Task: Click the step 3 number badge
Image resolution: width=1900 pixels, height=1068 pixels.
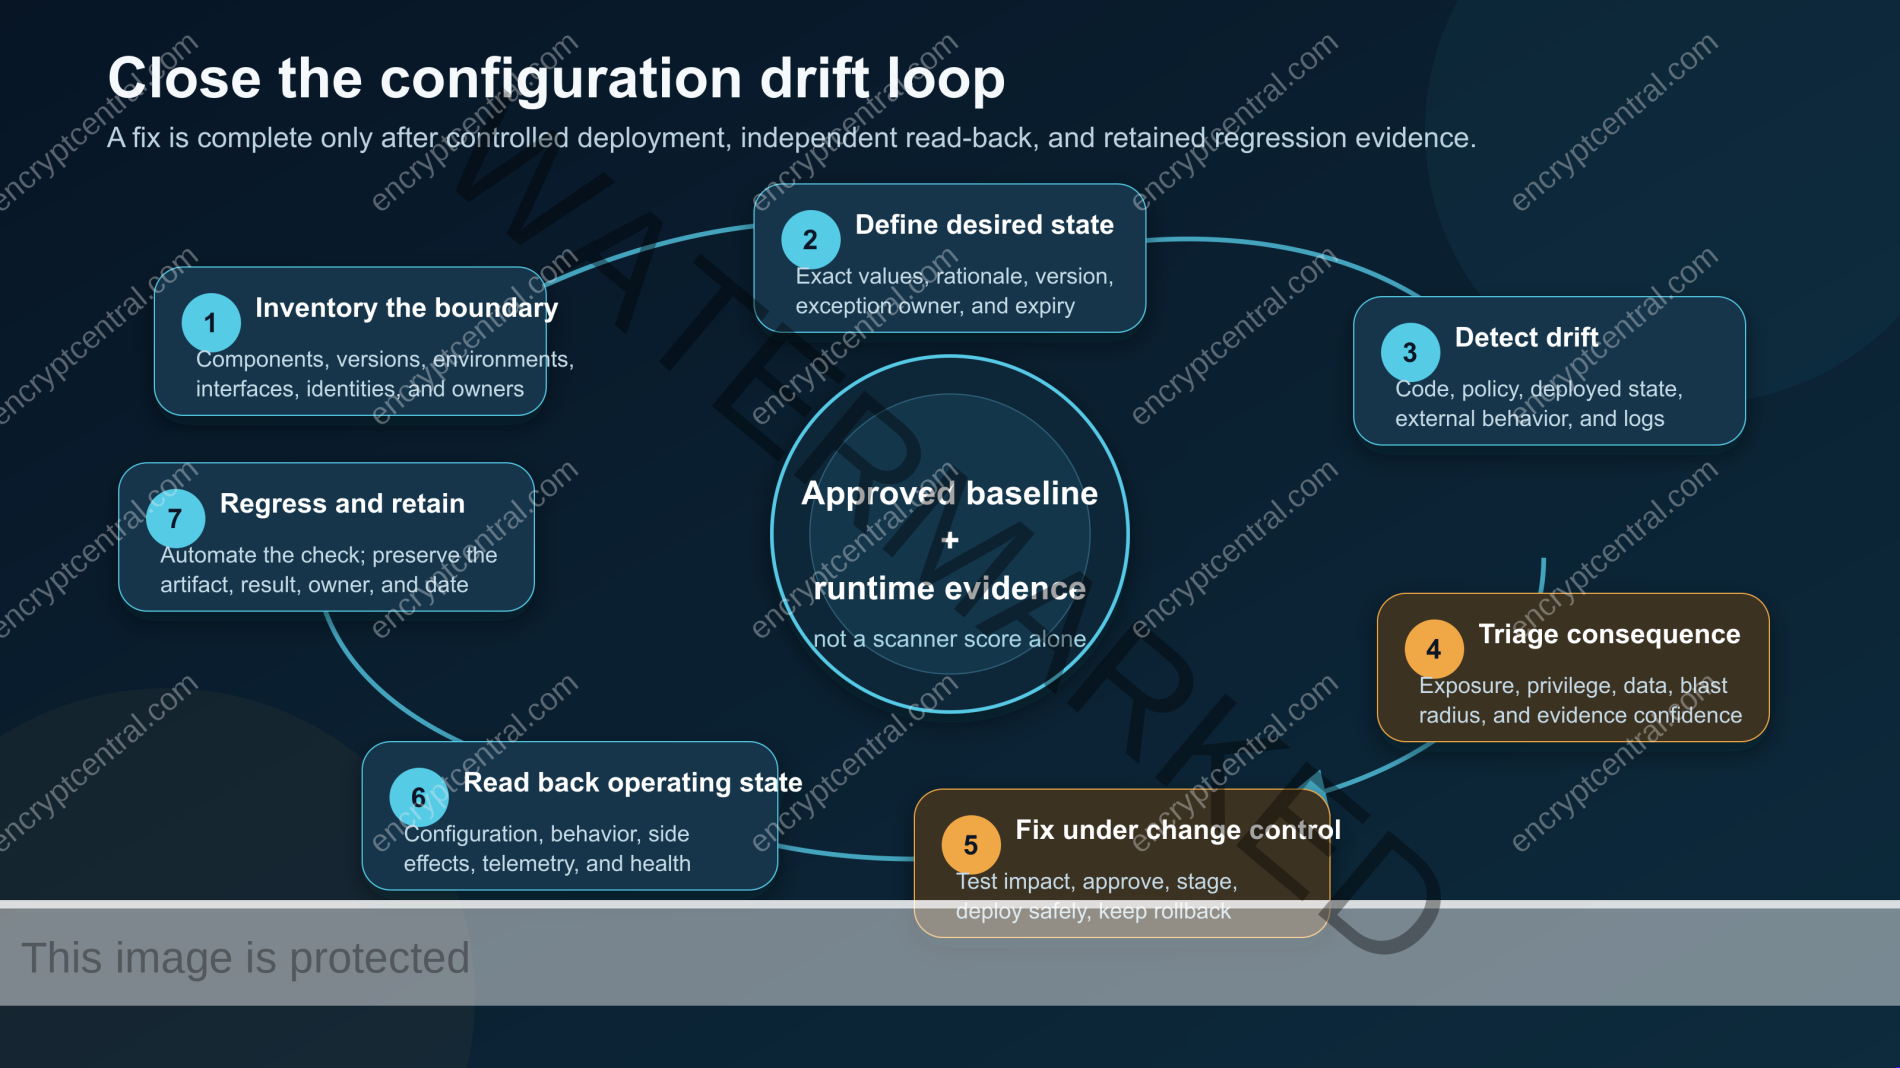Action: coord(1410,353)
